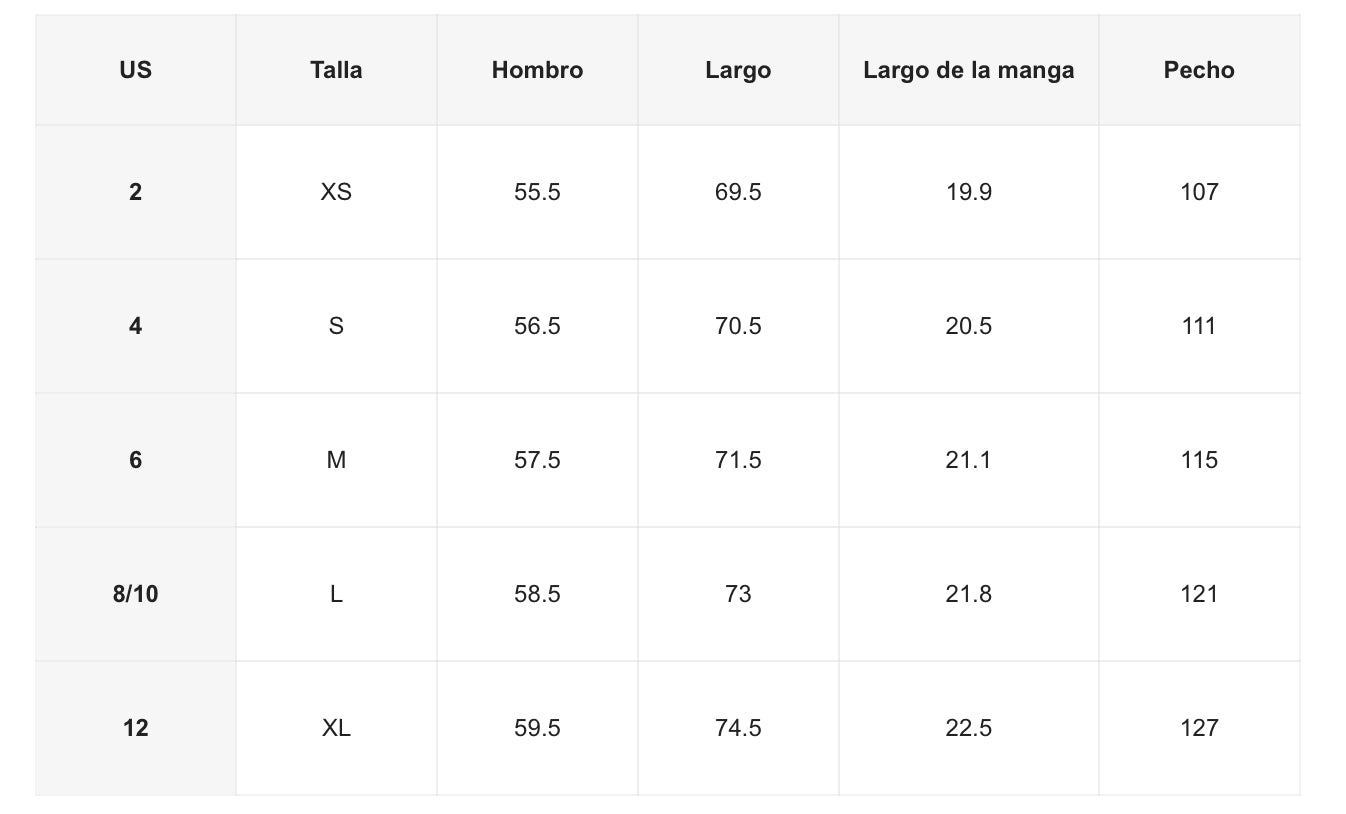Select the "Talla" column header

336,70
